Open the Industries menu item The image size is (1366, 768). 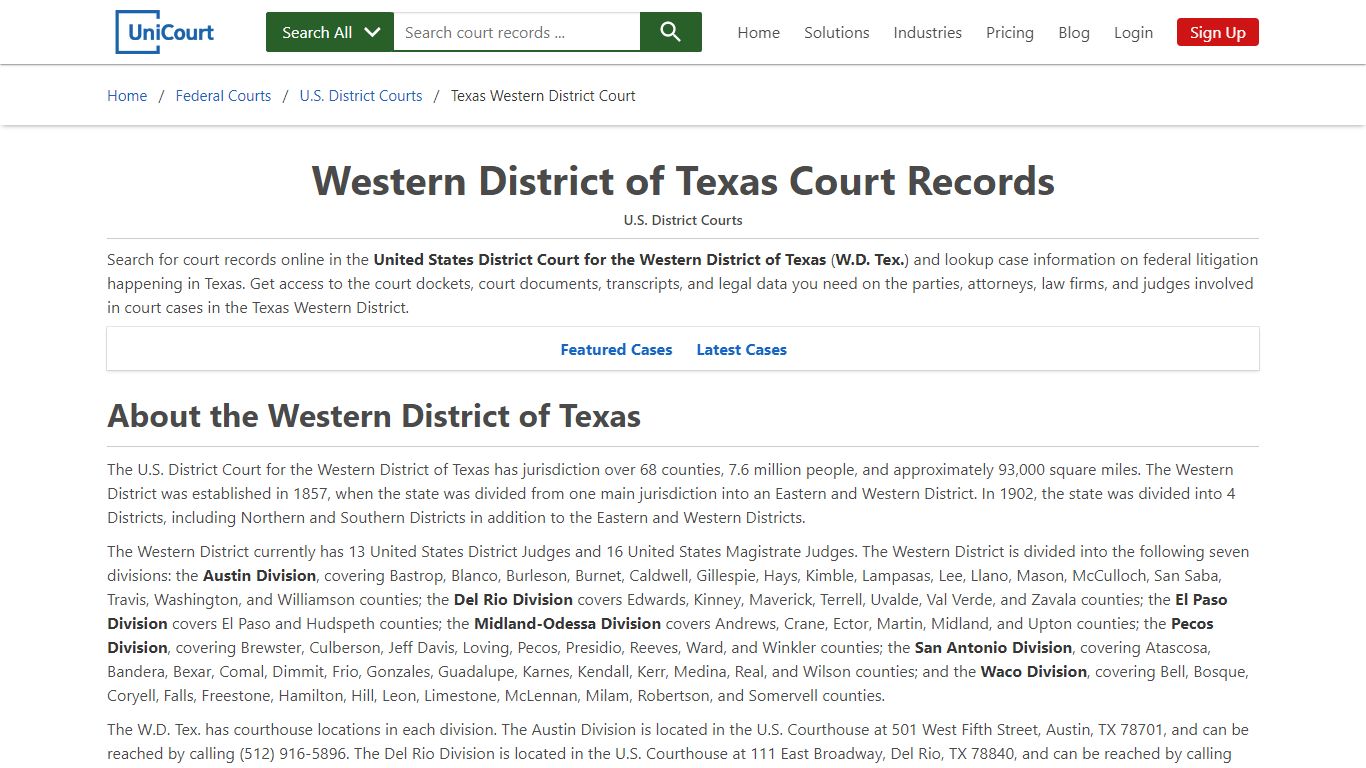(x=928, y=32)
